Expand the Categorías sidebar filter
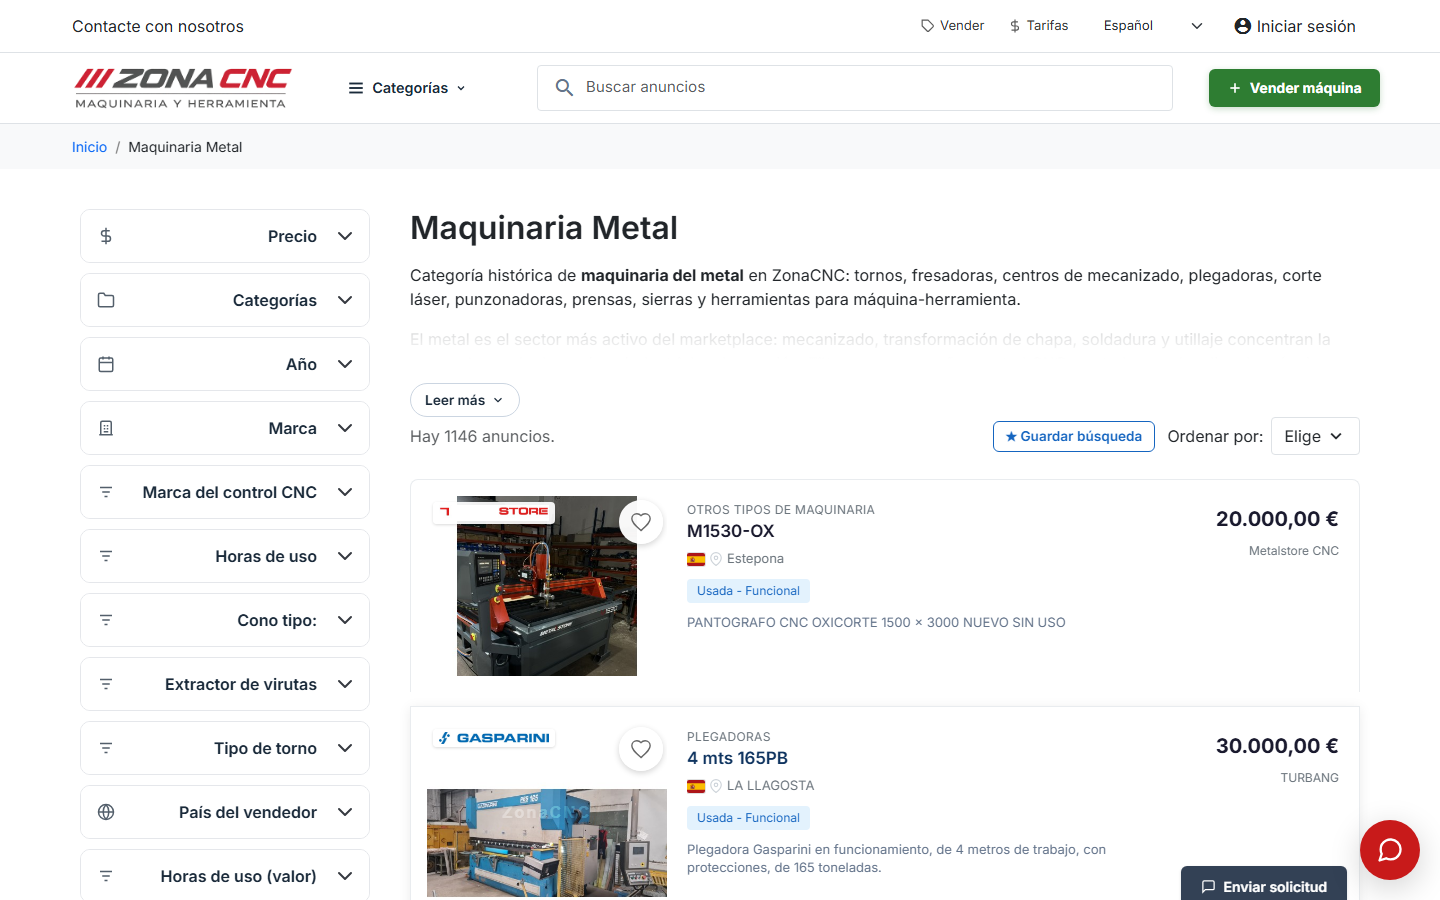 point(225,300)
